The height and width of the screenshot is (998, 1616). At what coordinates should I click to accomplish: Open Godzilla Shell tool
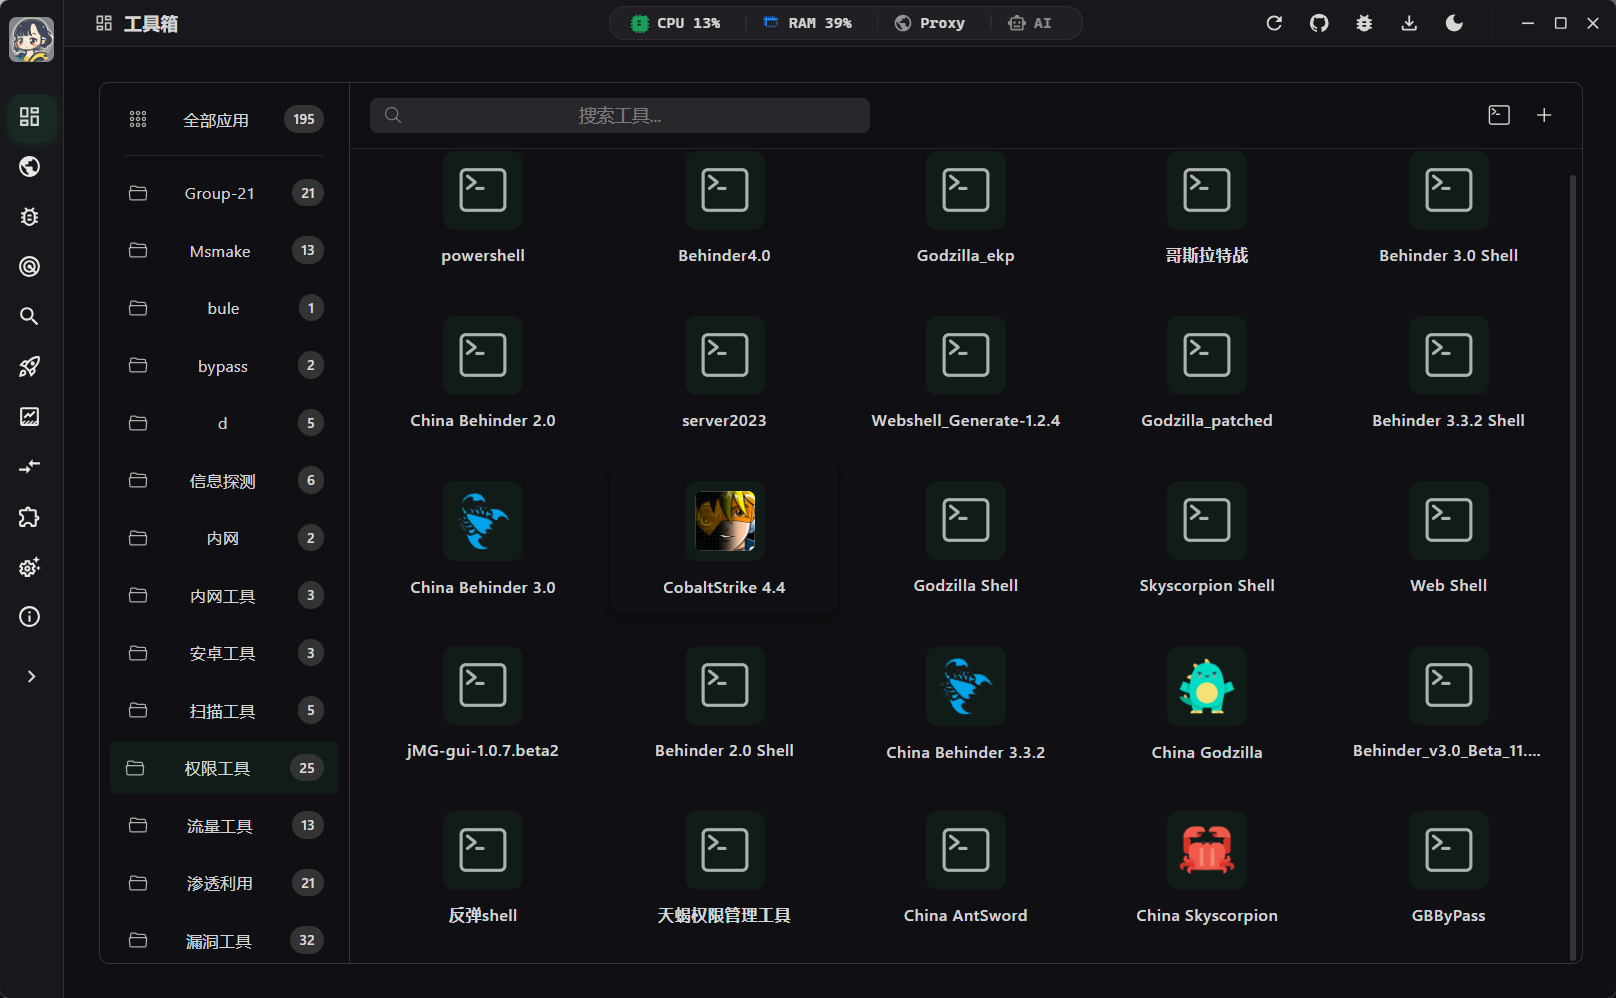(x=966, y=540)
